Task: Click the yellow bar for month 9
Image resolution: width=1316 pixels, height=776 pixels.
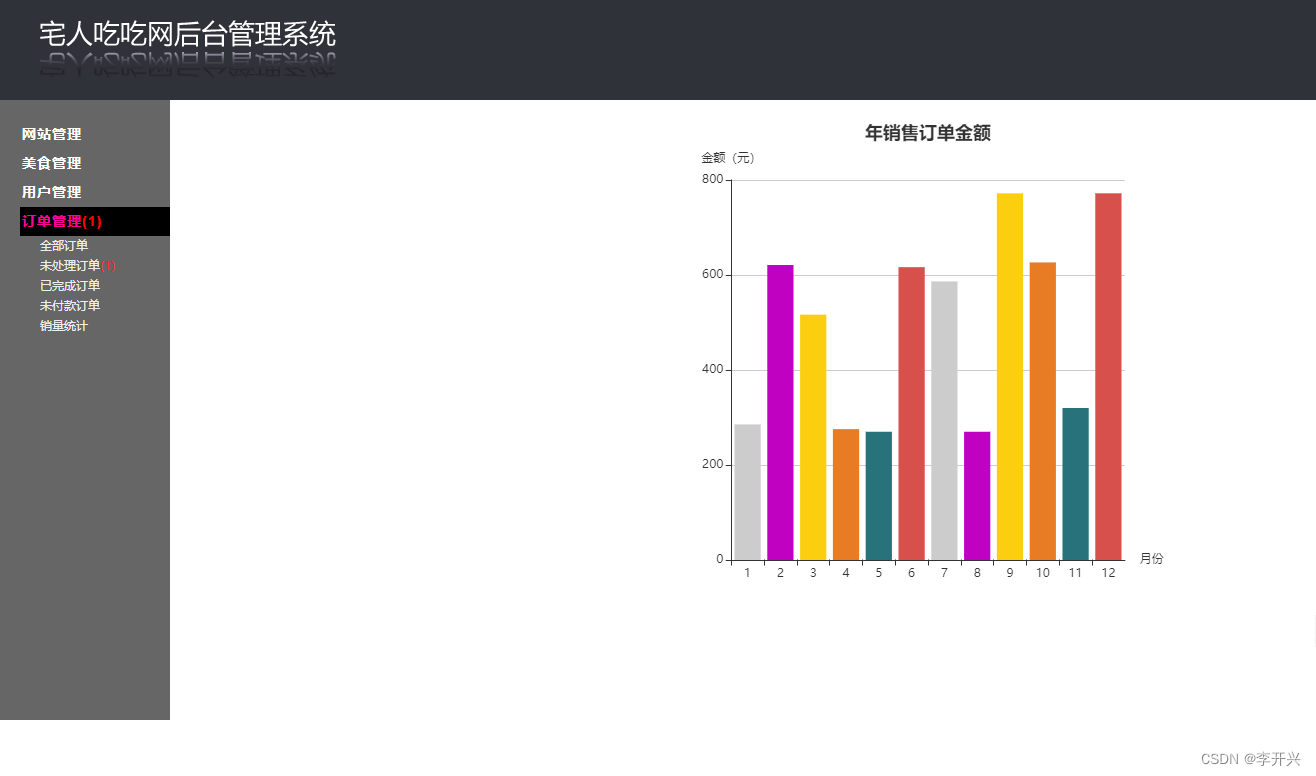Action: tap(1010, 376)
